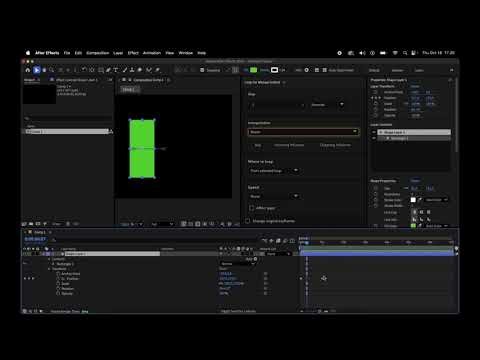This screenshot has width=480, height=360.
Task: Open the stroke type dropdown in Shape Properties
Action: coord(436,200)
